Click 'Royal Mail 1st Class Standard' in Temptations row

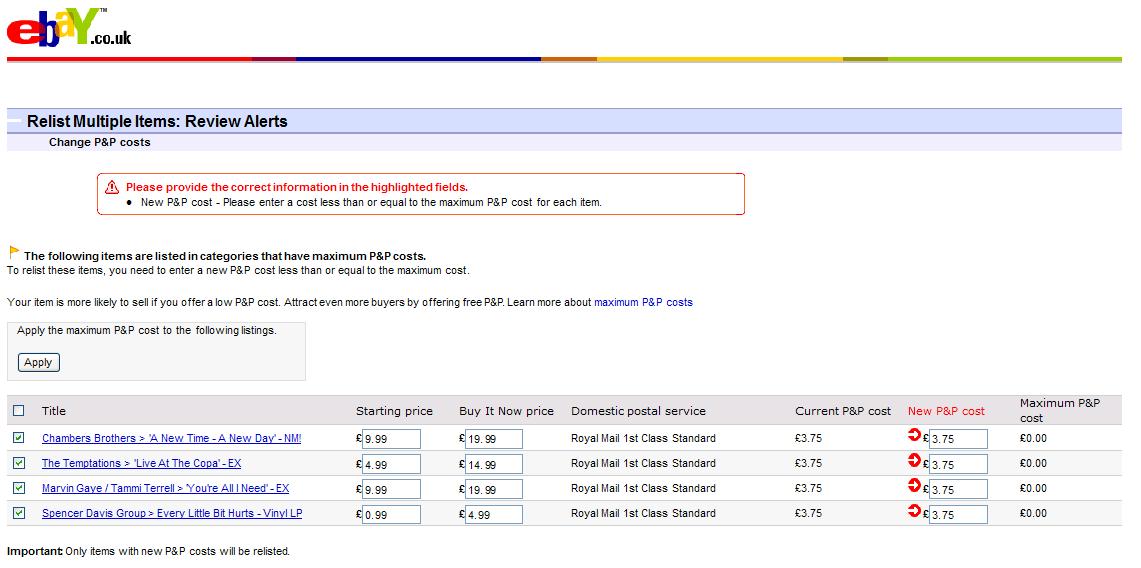tap(643, 463)
